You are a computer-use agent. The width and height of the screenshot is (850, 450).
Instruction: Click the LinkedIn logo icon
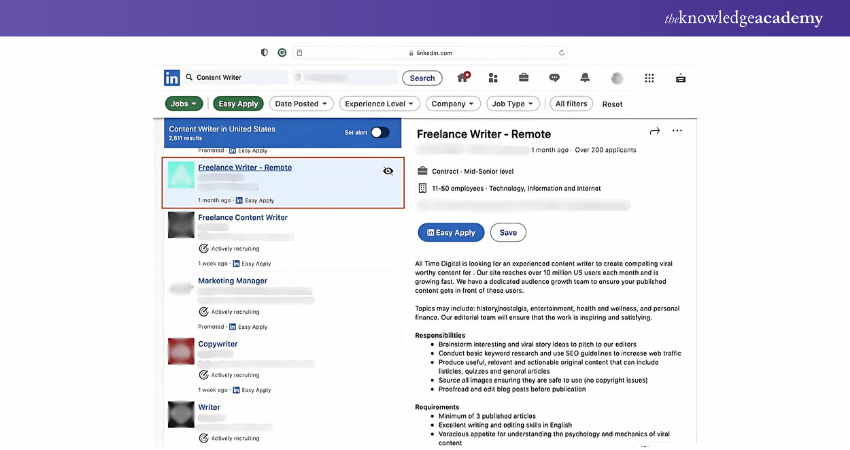click(x=172, y=78)
